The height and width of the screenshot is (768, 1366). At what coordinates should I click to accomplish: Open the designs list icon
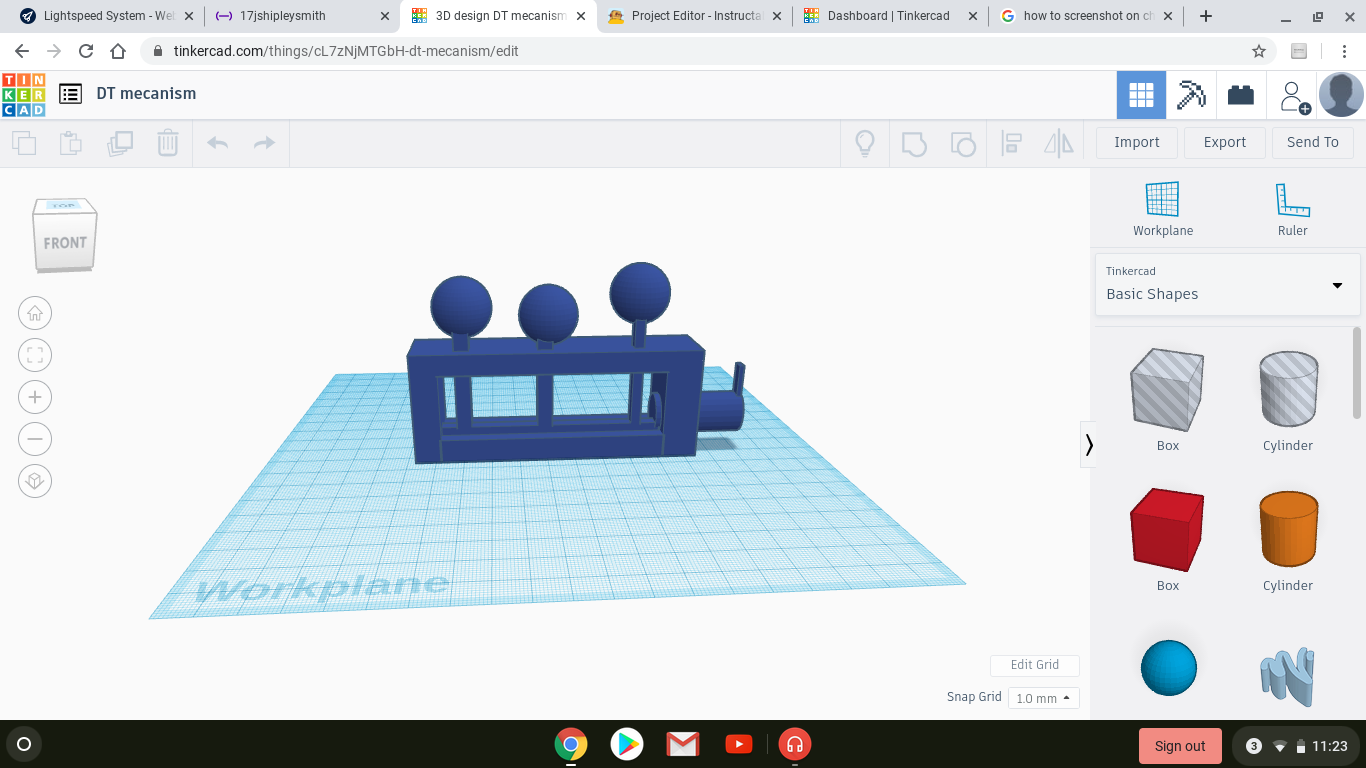[70, 94]
